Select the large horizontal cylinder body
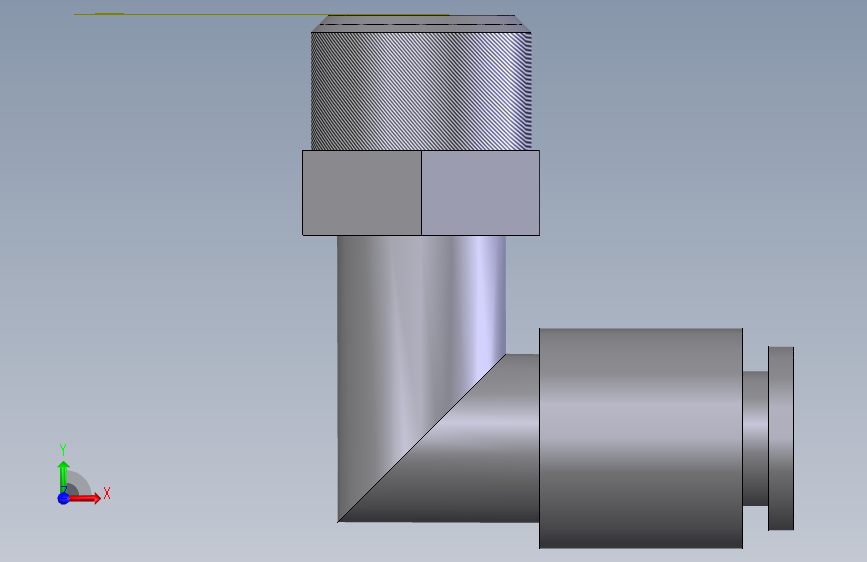867x562 pixels. [x=641, y=438]
